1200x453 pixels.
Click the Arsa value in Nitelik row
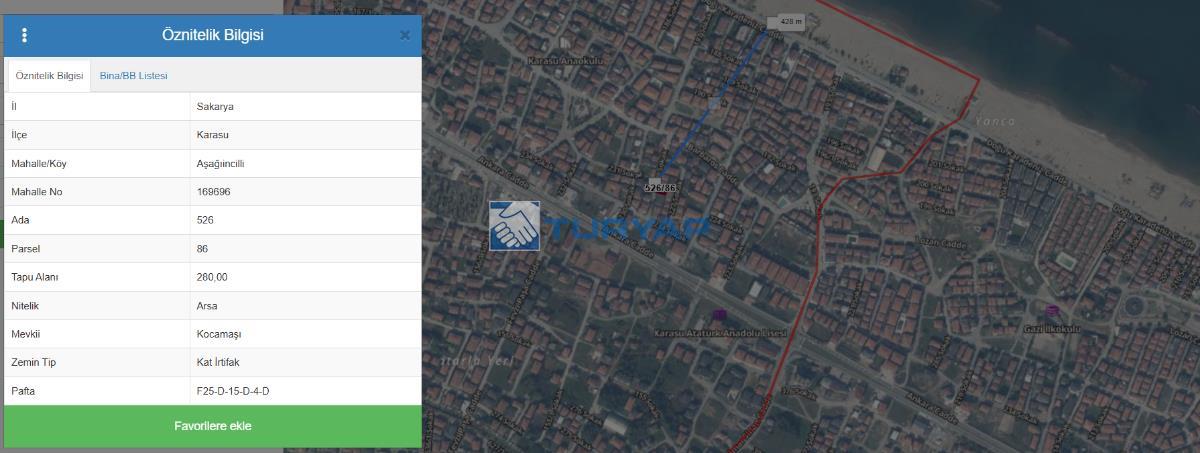pos(207,305)
